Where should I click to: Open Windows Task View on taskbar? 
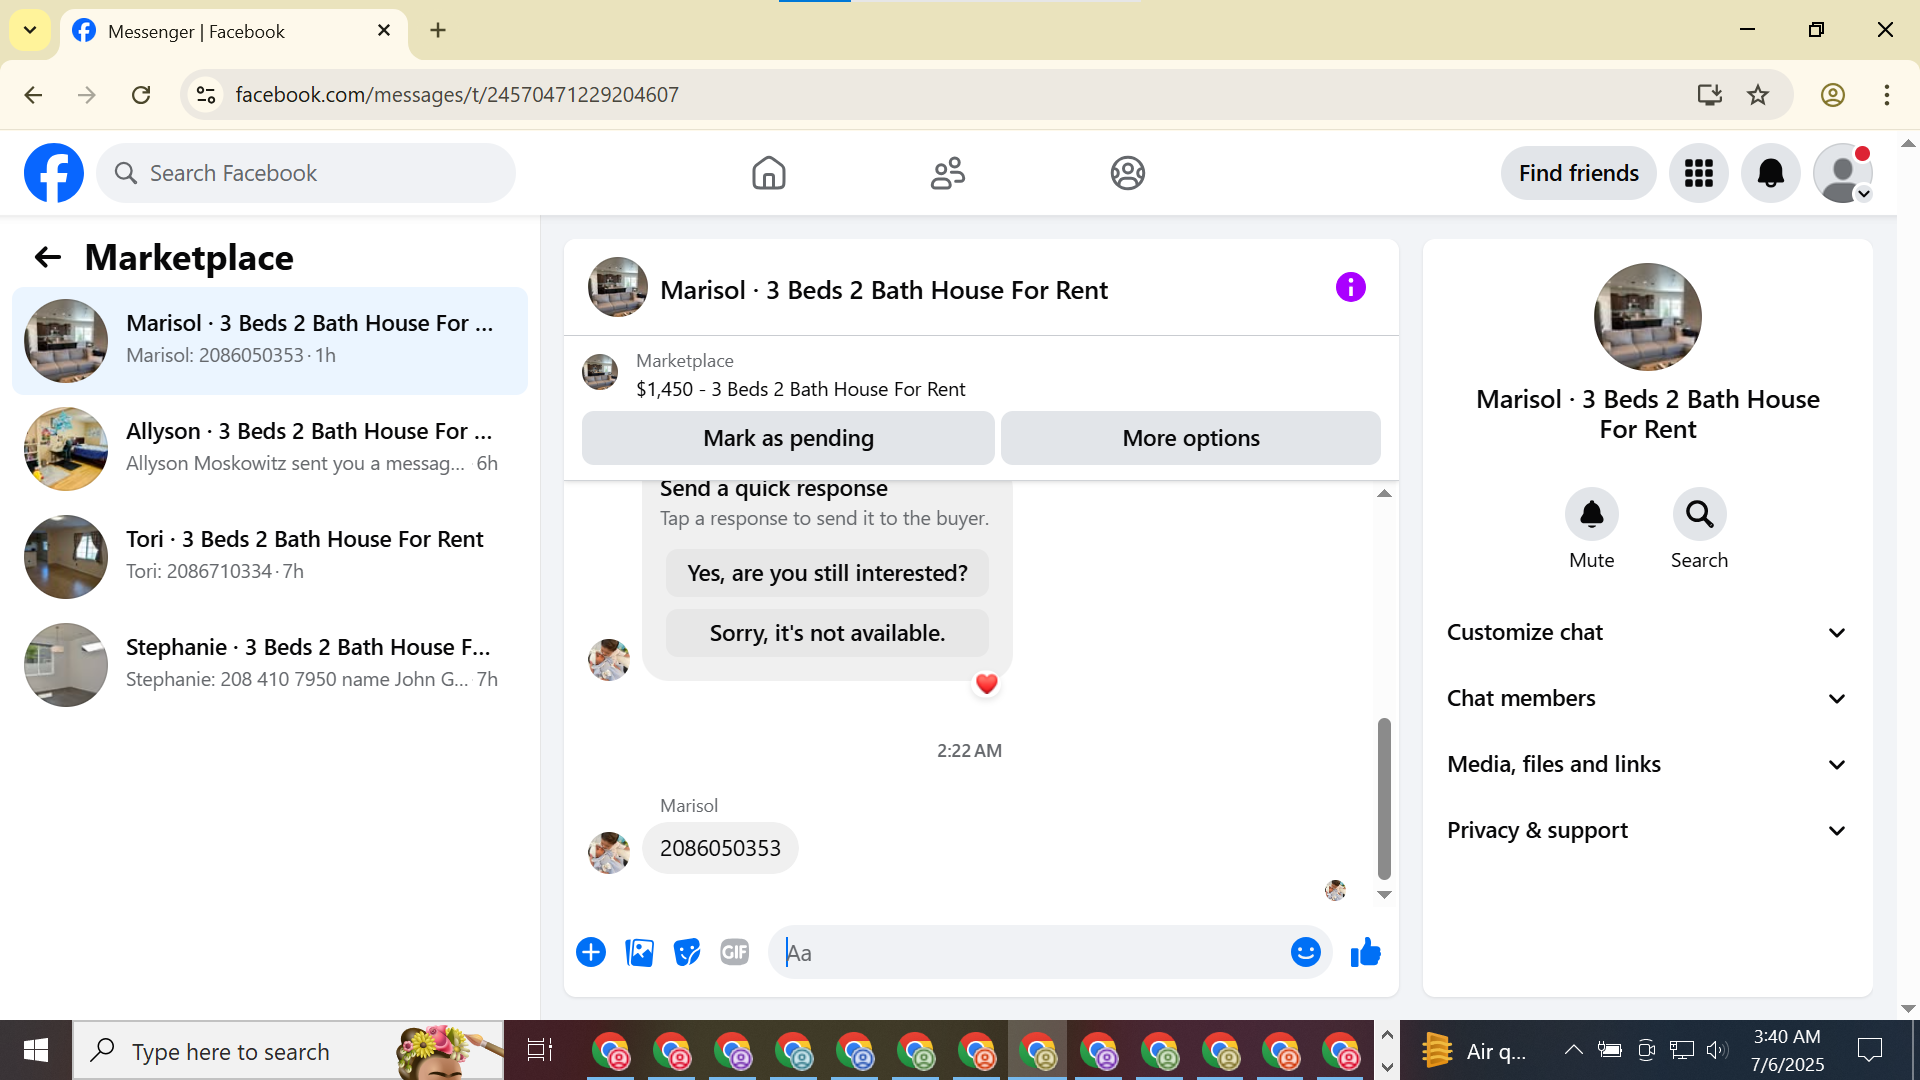(540, 1050)
